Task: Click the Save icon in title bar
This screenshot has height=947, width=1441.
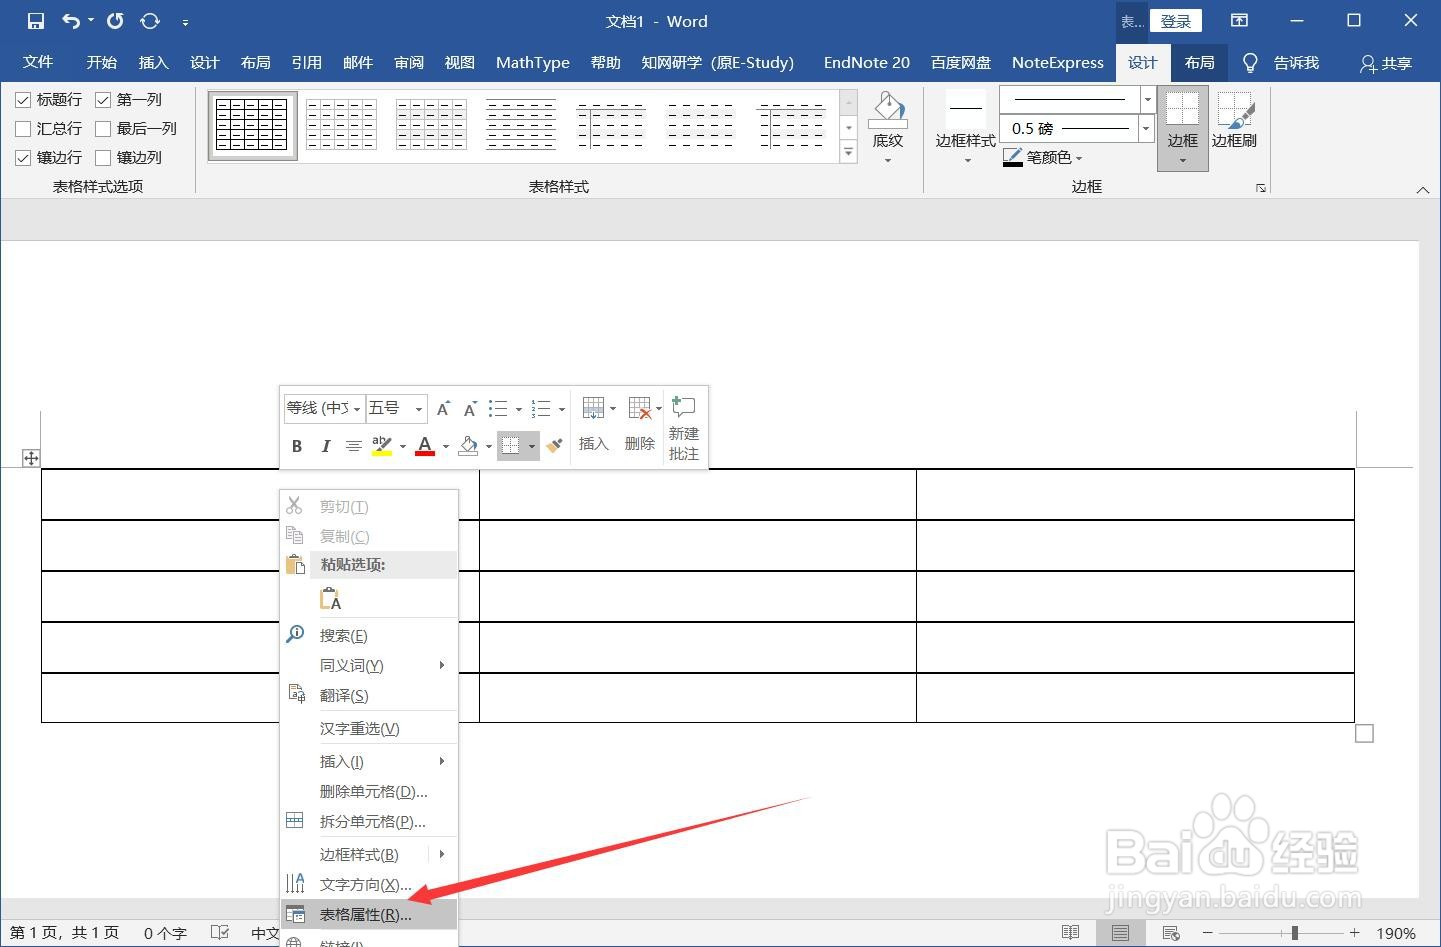Action: [x=35, y=21]
